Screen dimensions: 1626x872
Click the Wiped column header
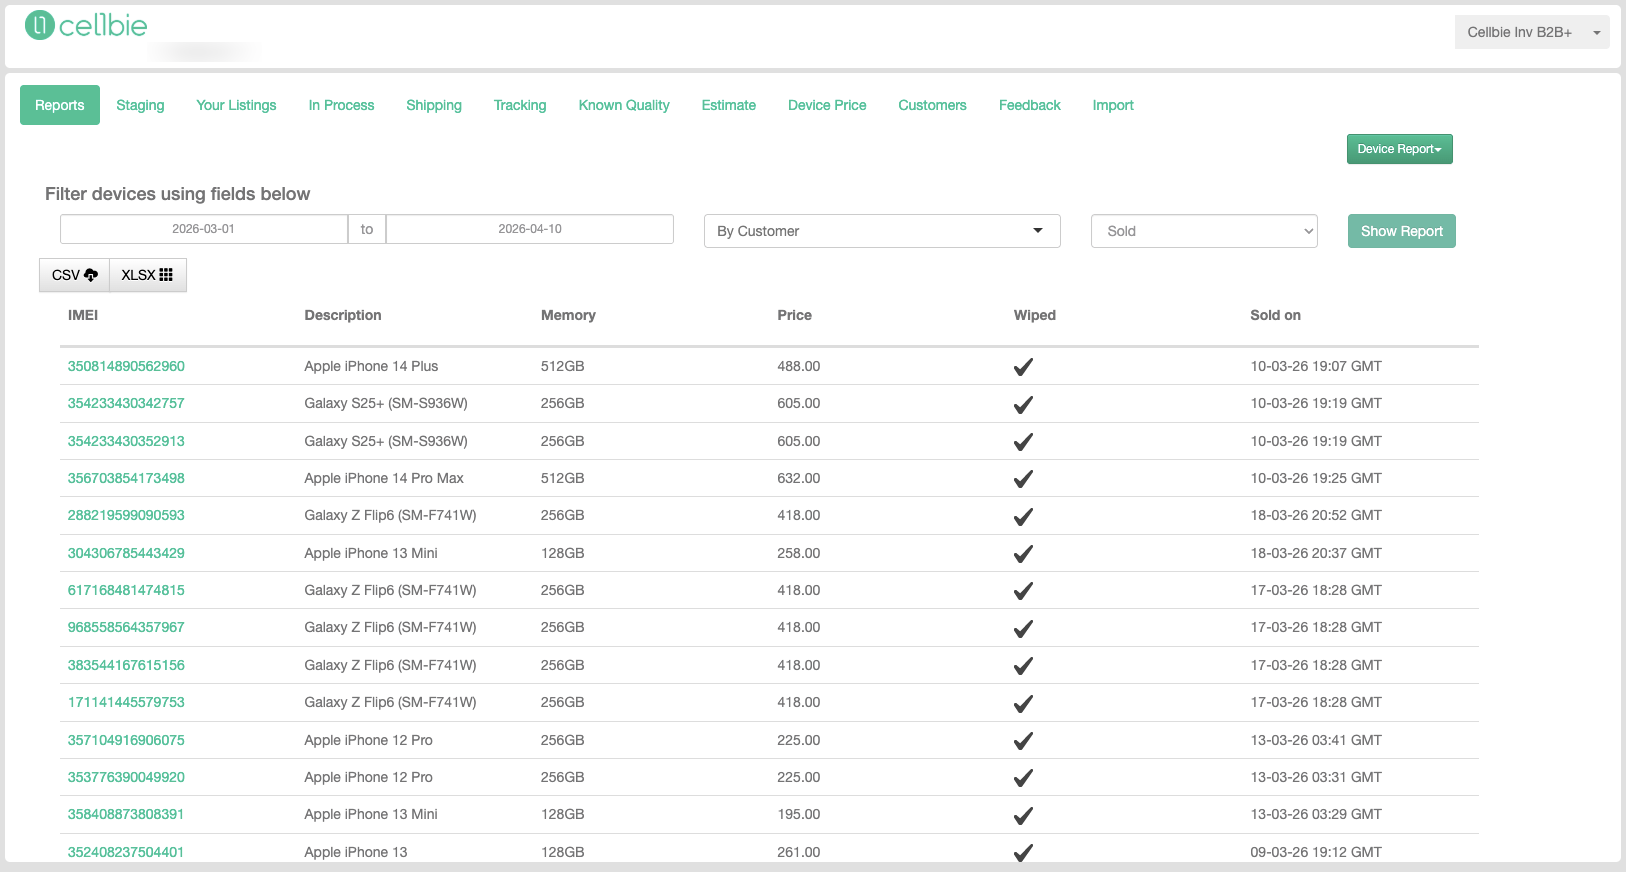point(1035,315)
